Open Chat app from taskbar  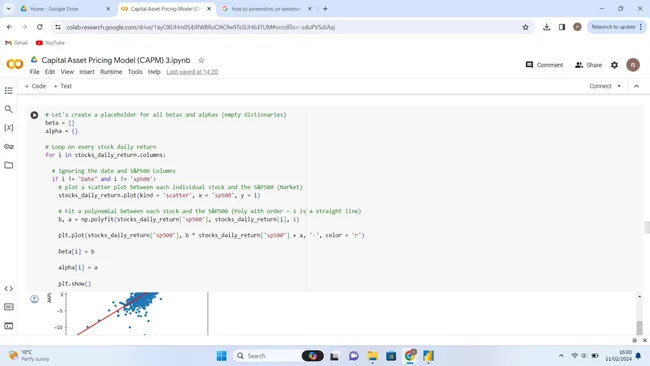354,356
